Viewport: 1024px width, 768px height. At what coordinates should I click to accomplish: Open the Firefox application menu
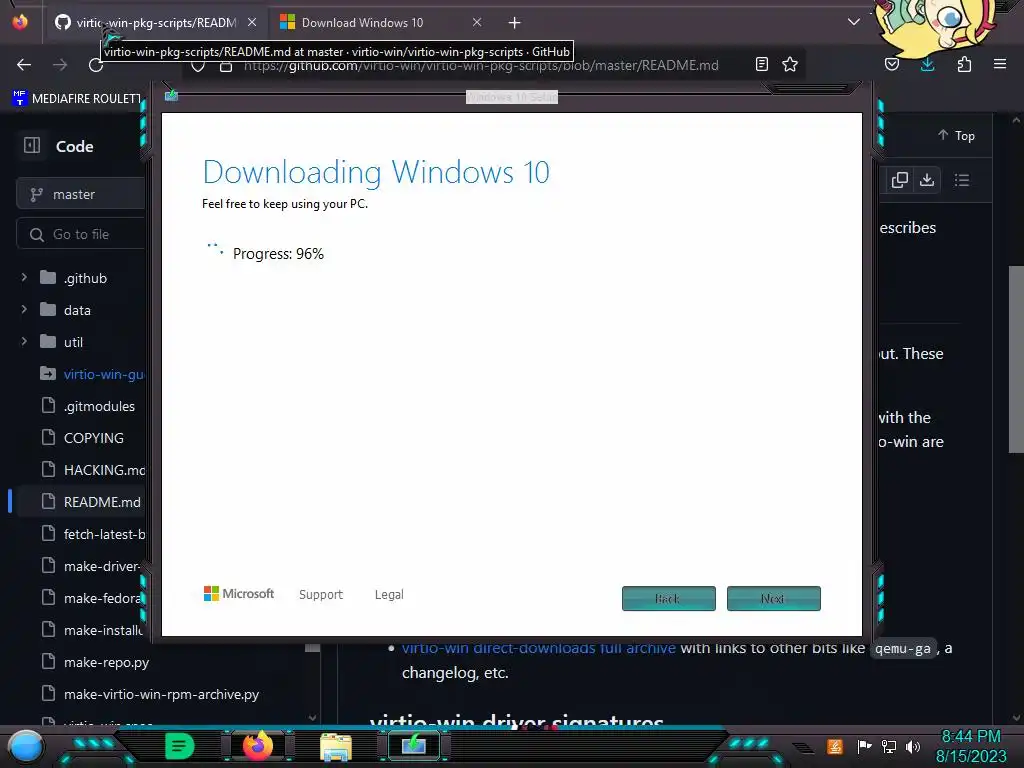[x=1000, y=64]
